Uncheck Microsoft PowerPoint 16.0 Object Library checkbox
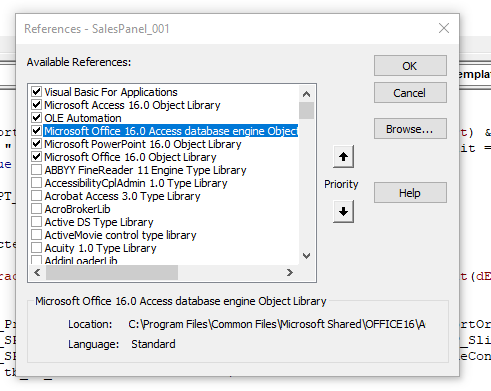The width and height of the screenshot is (491, 391). coord(36,144)
